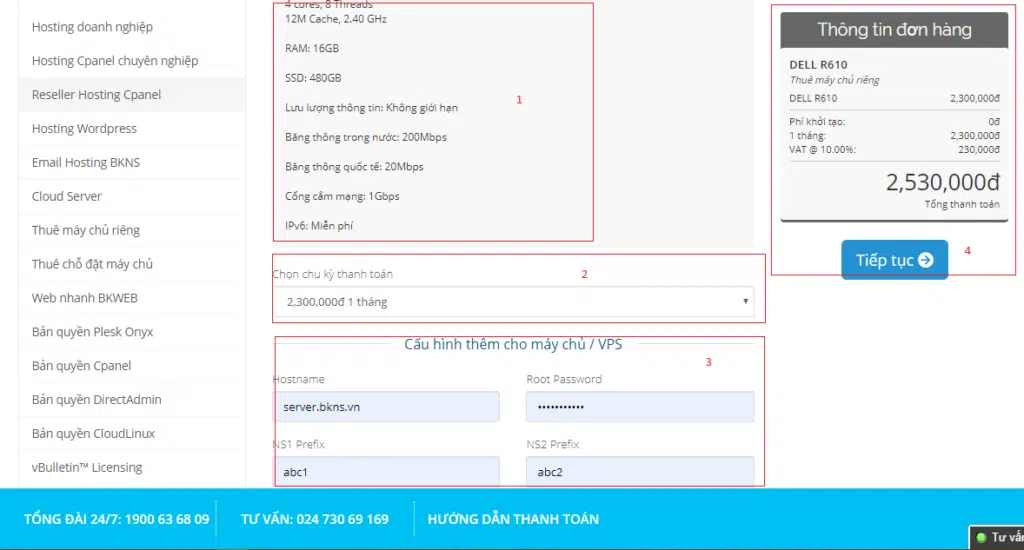Click the NS2 Prefix field containing abc2
This screenshot has width=1024, height=550.
[x=640, y=471]
